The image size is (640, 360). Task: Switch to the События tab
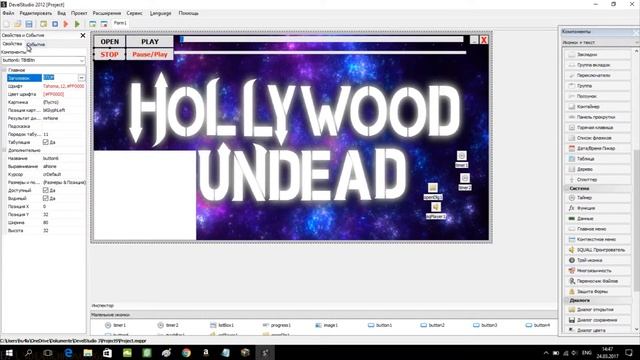36,44
